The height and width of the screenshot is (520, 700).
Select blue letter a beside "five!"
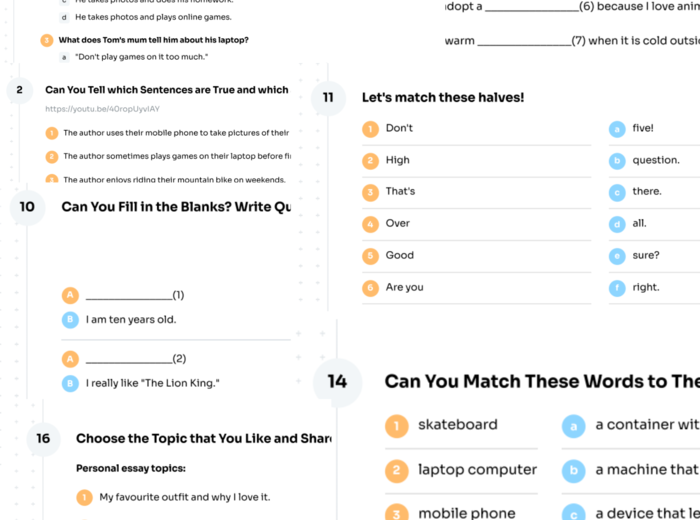(618, 129)
